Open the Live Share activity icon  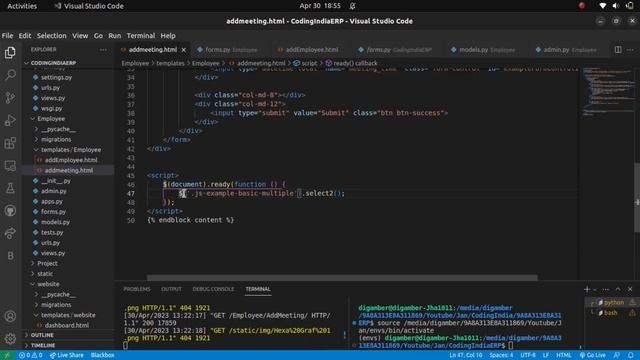[10, 233]
